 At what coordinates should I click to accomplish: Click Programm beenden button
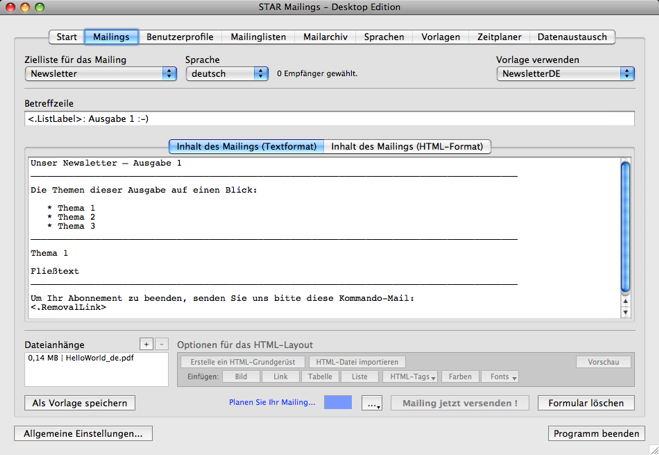pyautogui.click(x=596, y=433)
